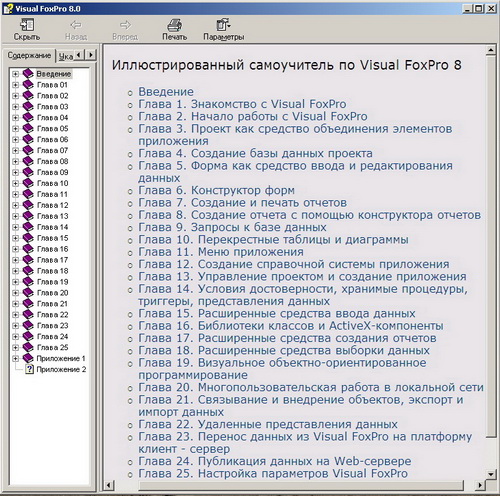The height and width of the screenshot is (496, 500).
Task: Expand the Глава 10 tree node
Action: [x=15, y=183]
